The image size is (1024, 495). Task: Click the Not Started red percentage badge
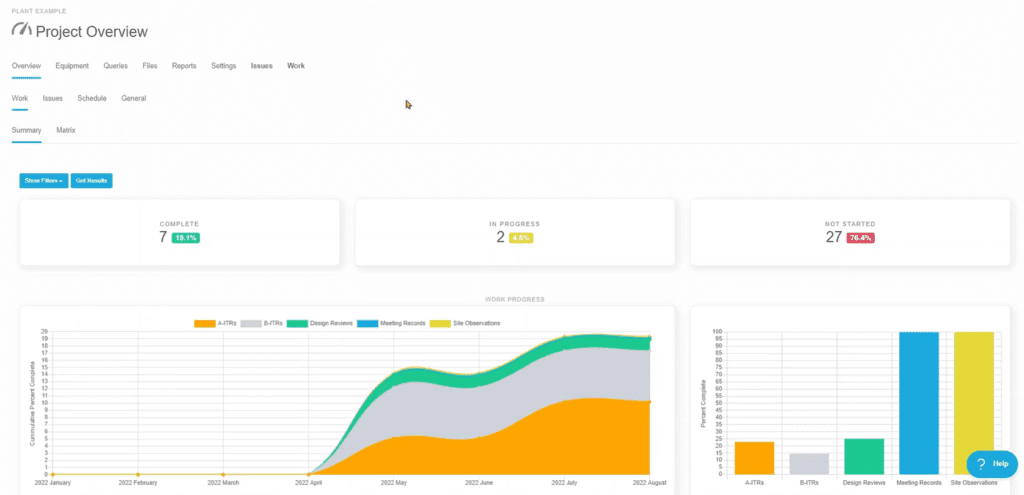(x=860, y=238)
